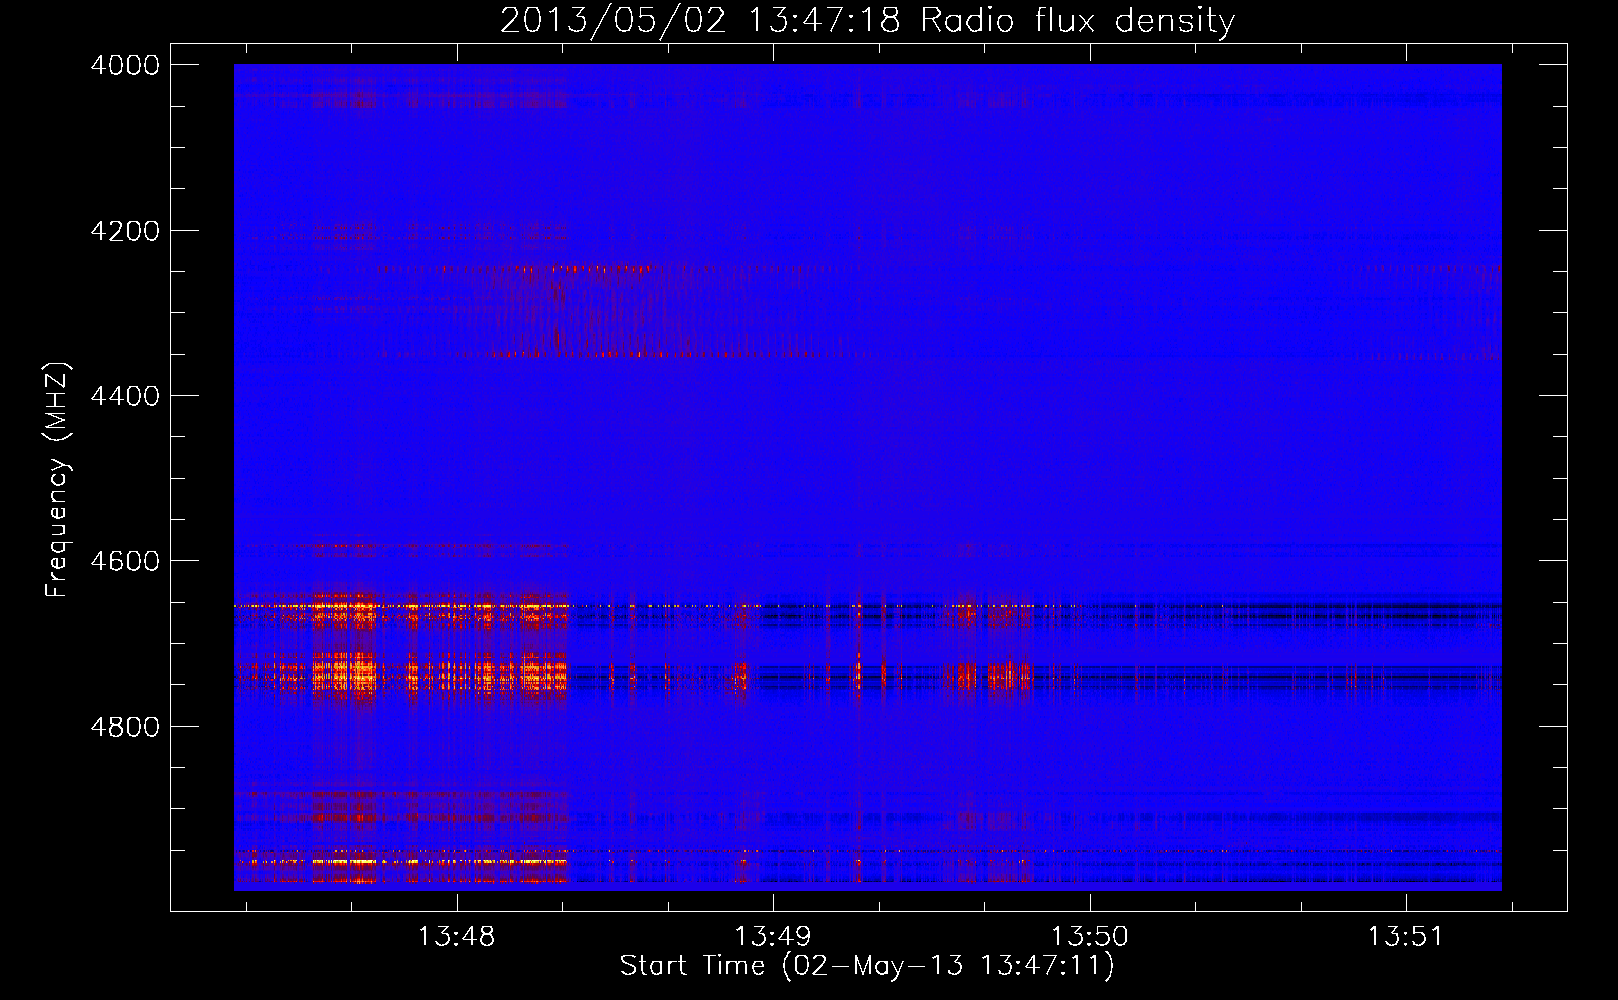Click the "Start Time (02-May-13 13:47:11)" label
Image resolution: width=1618 pixels, height=1000 pixels.
[x=867, y=966]
